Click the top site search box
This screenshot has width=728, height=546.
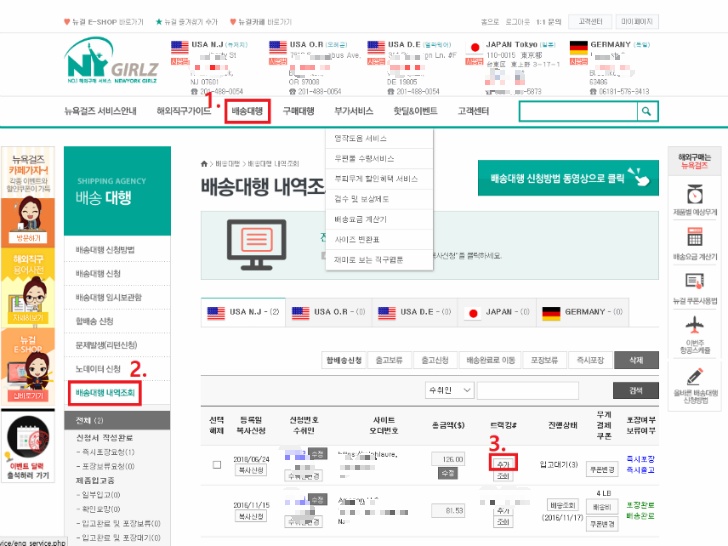[x=578, y=111]
